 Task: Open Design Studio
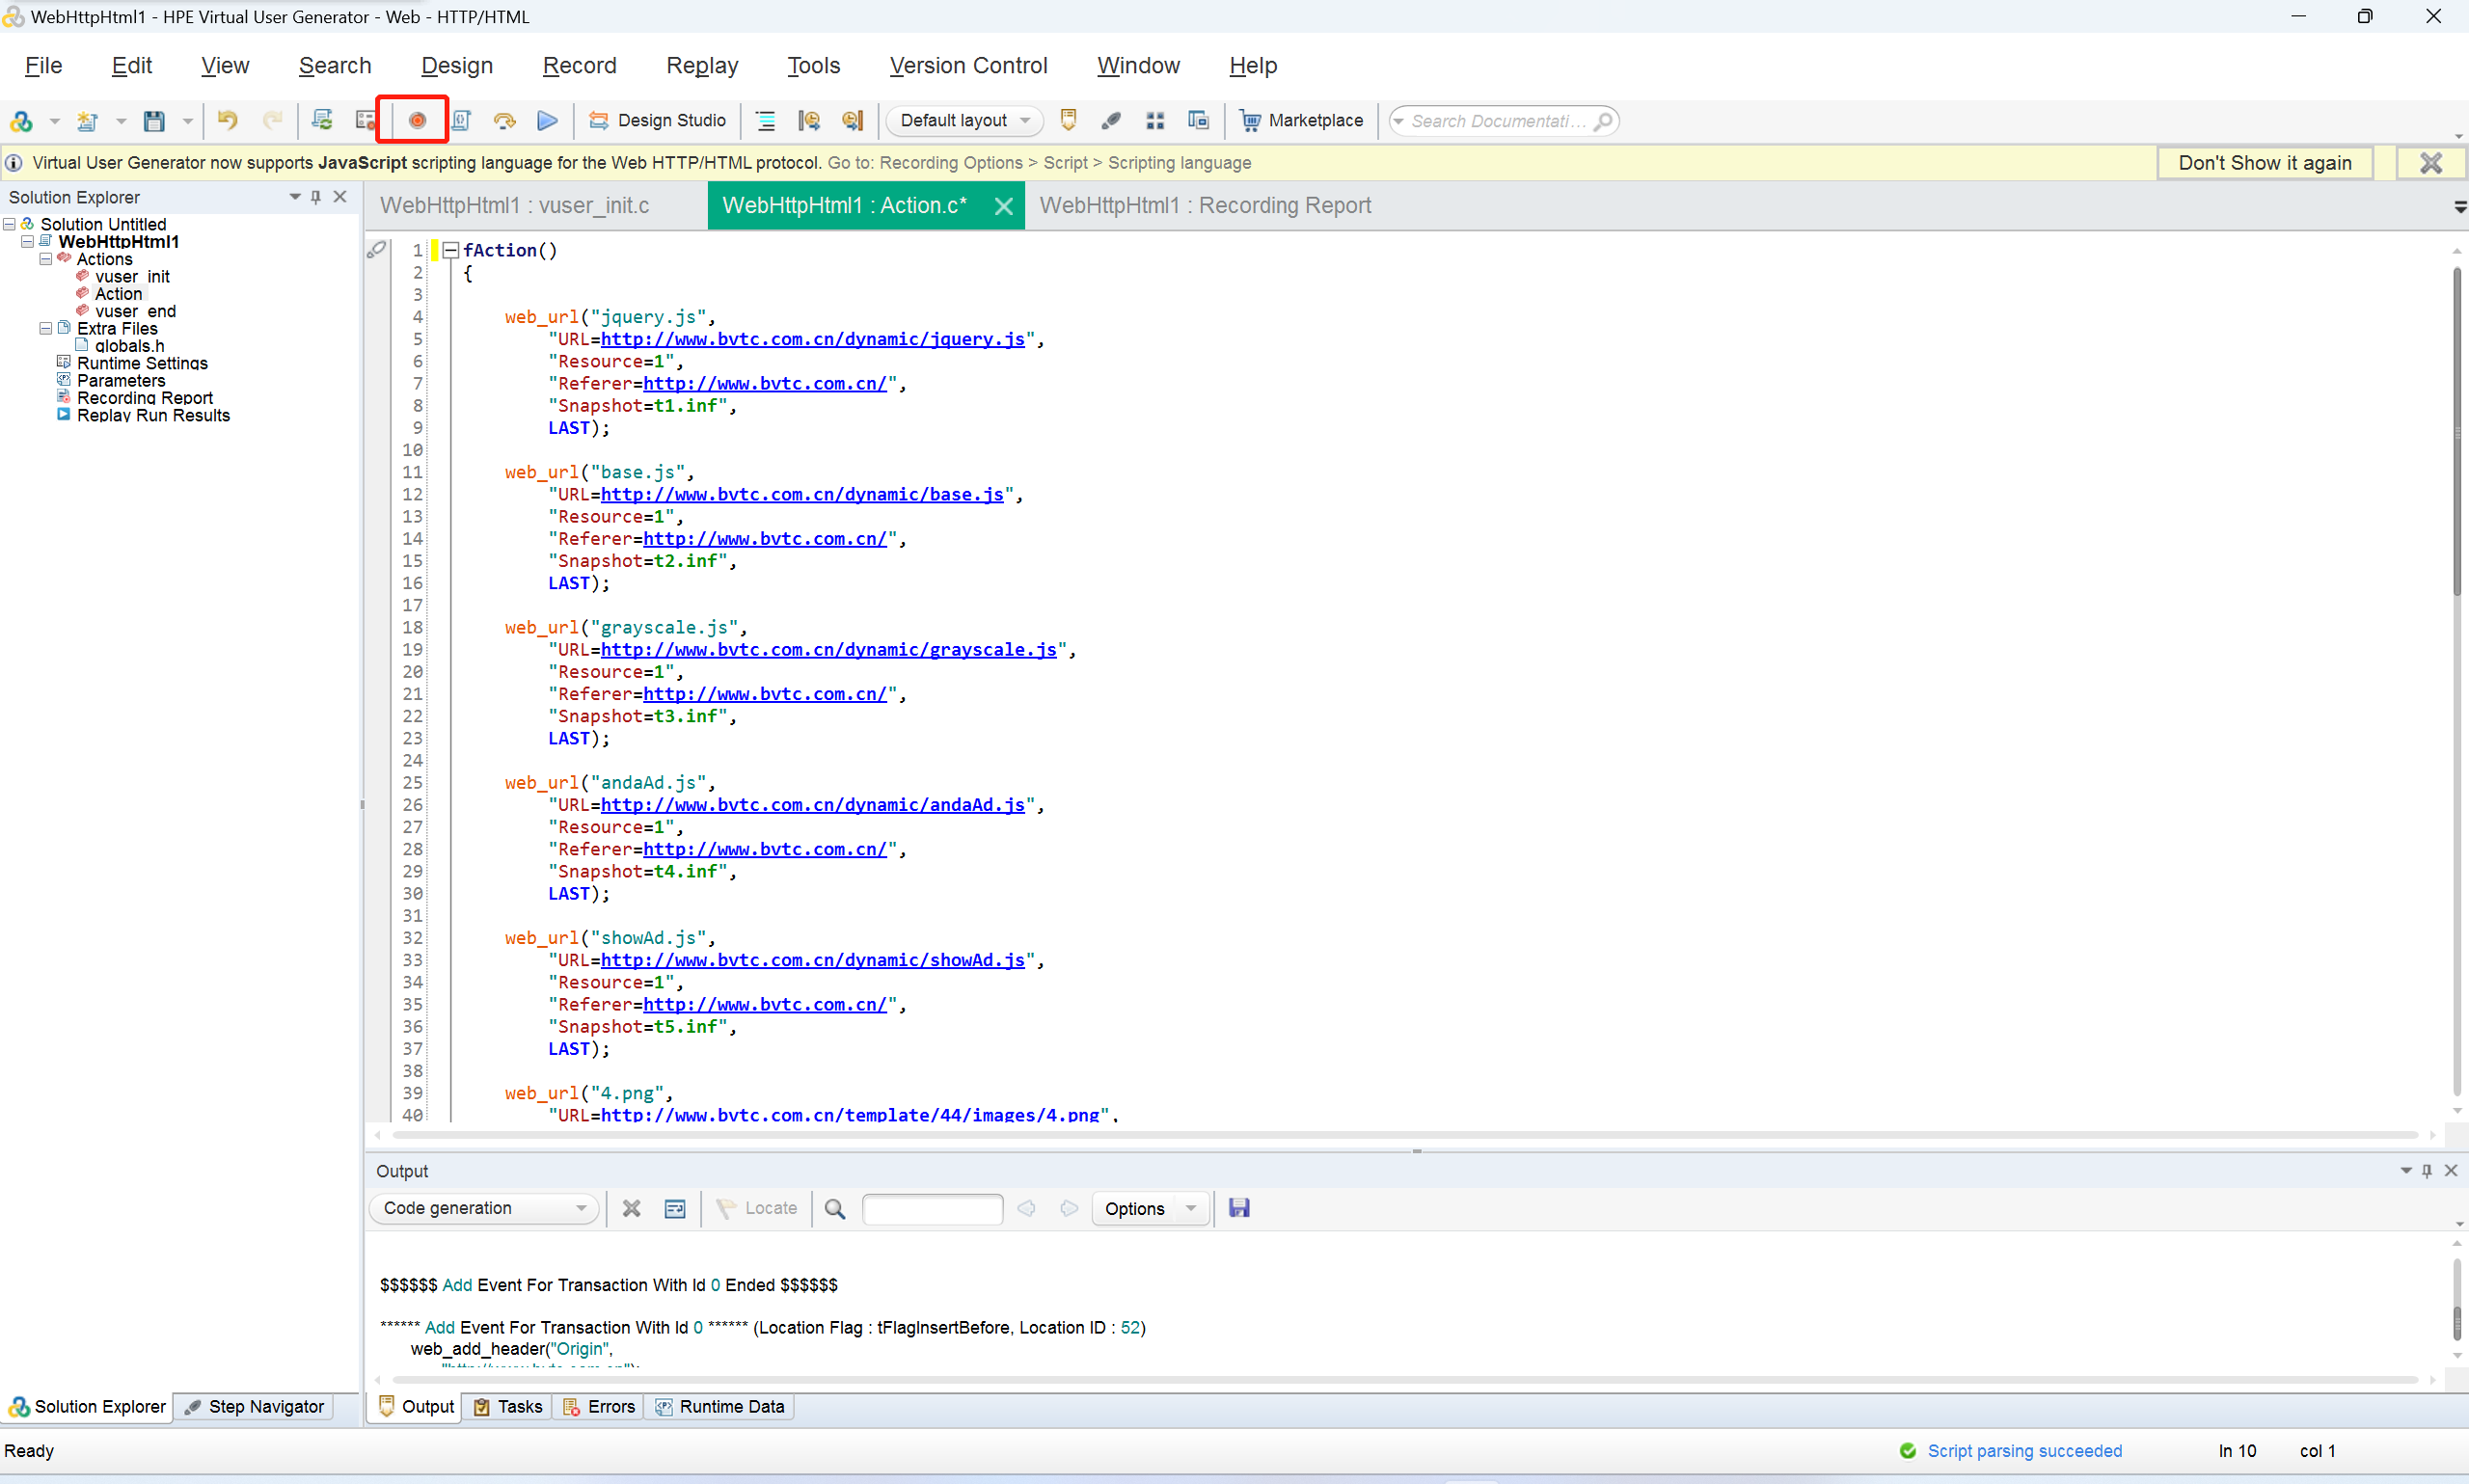(657, 120)
